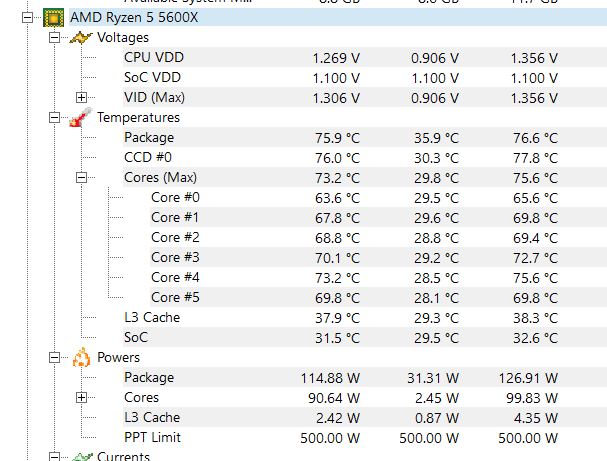Click the Core #0 value 63.6 °C
Viewport: 607px width, 461px height.
[x=337, y=198]
